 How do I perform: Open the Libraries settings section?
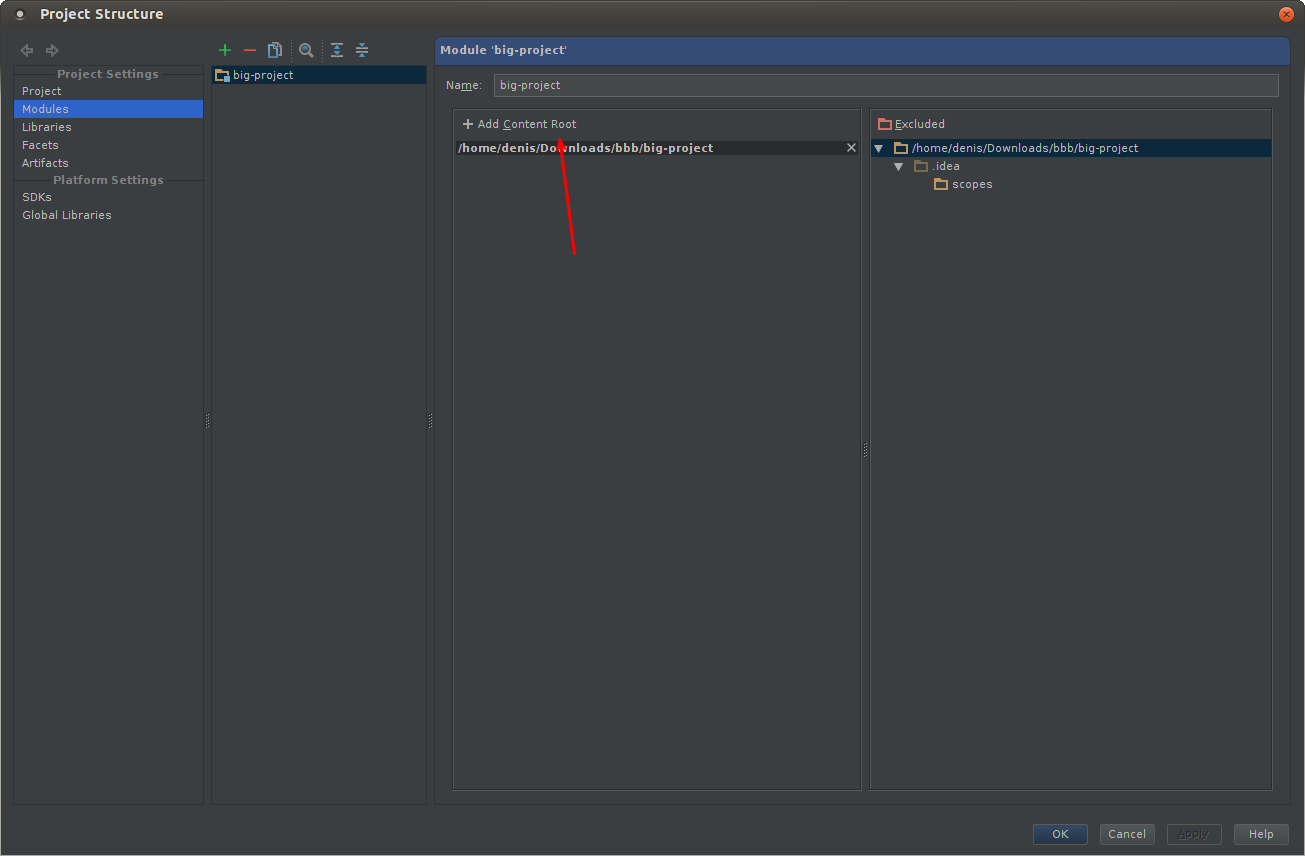coord(47,127)
